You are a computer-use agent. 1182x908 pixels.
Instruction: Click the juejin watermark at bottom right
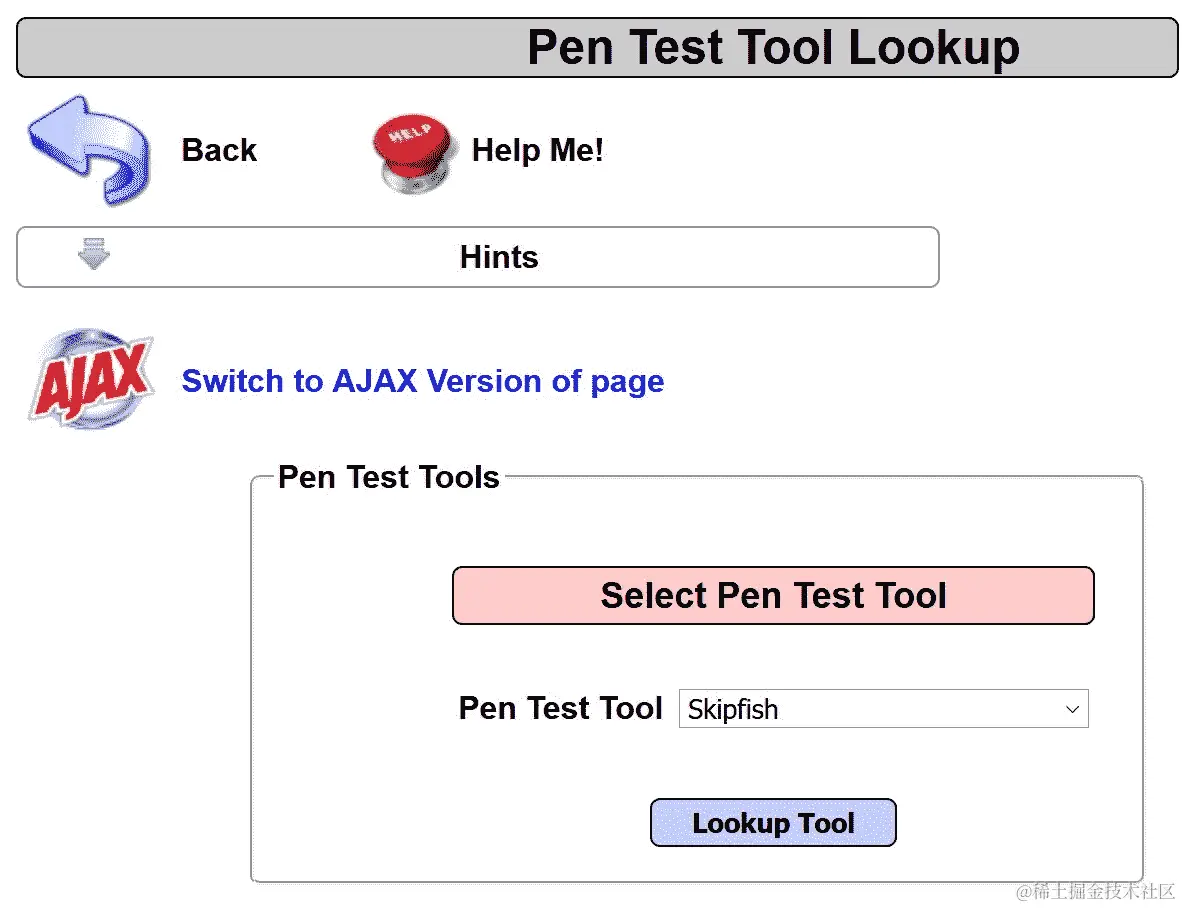click(1096, 891)
